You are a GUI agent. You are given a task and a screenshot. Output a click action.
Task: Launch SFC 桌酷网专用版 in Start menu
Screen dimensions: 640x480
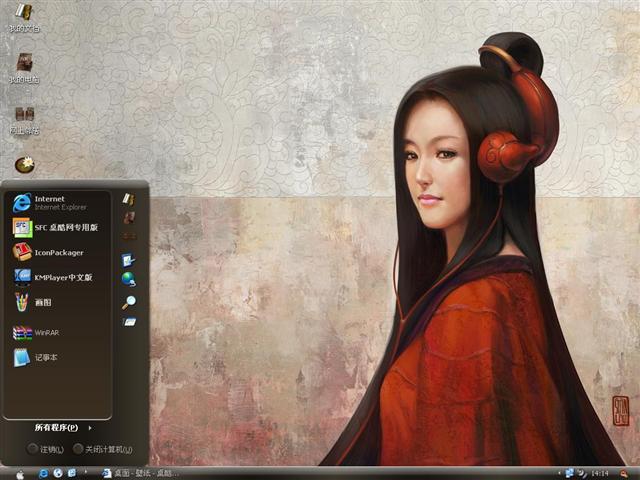coord(57,227)
